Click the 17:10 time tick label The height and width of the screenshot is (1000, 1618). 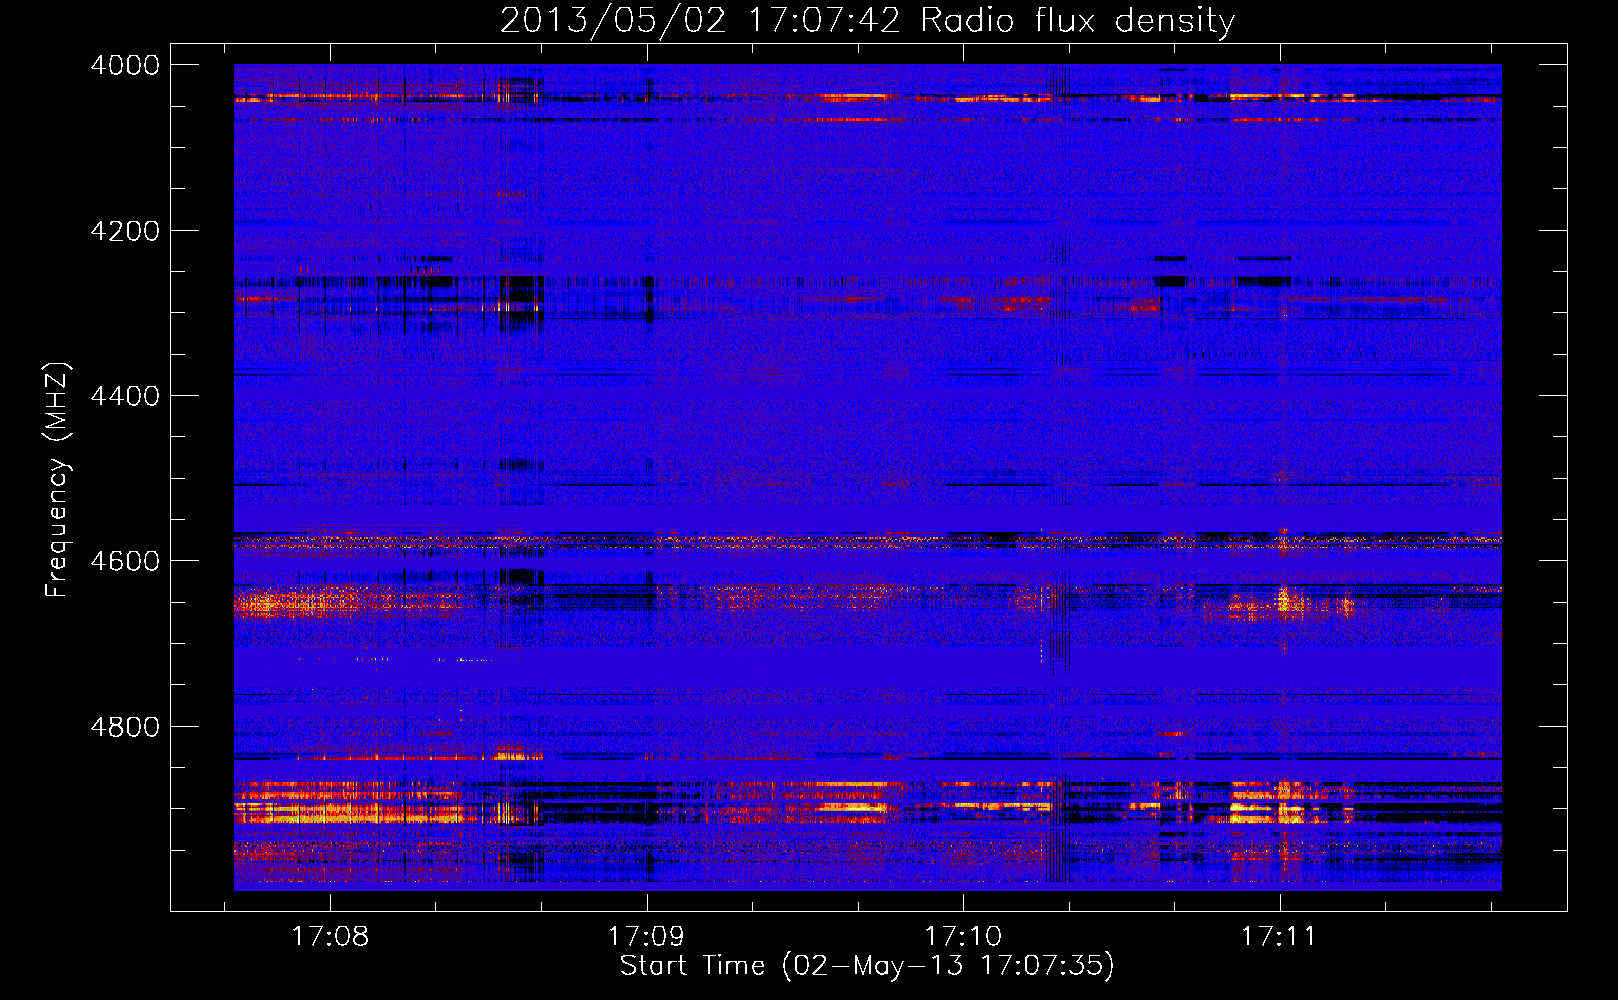963,936
